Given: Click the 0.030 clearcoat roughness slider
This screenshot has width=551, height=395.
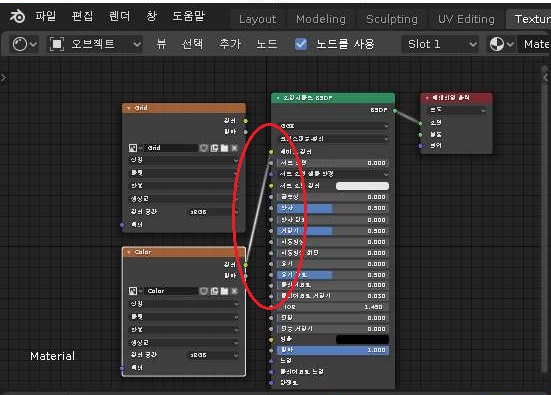Looking at the screenshot, I should point(333,296).
